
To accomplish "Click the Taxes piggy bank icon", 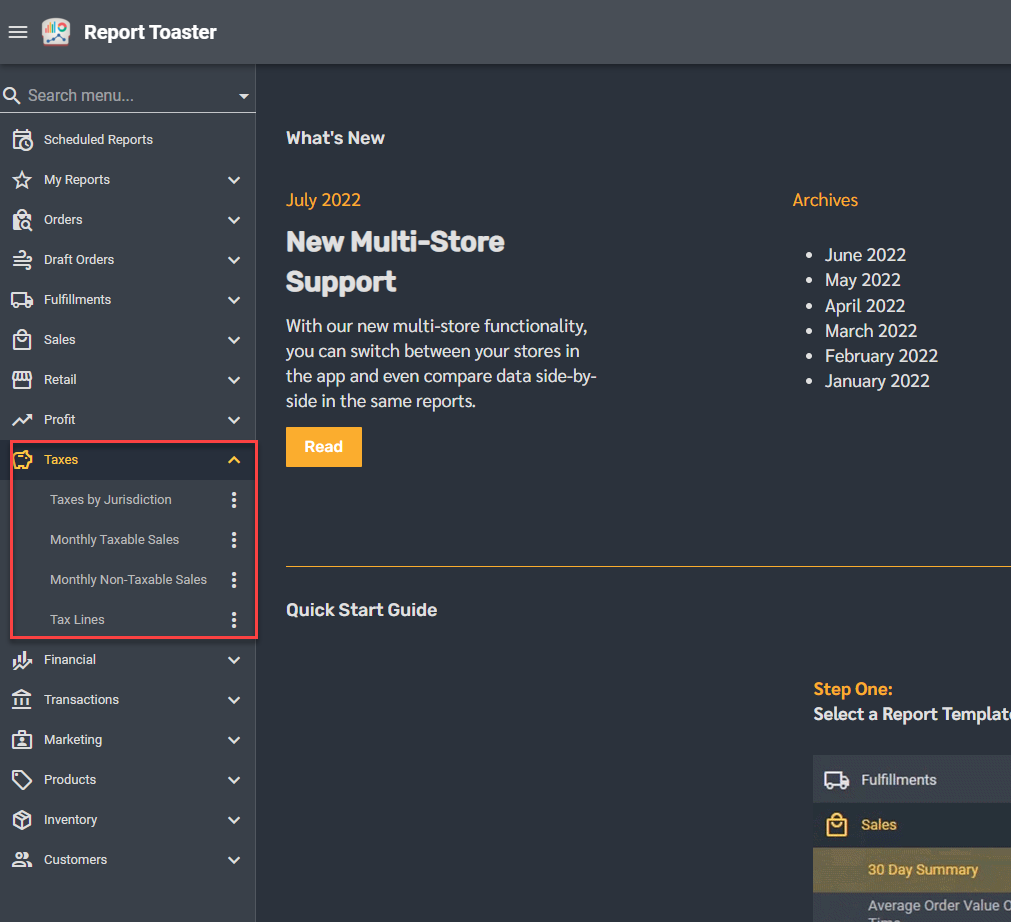I will click(x=22, y=460).
